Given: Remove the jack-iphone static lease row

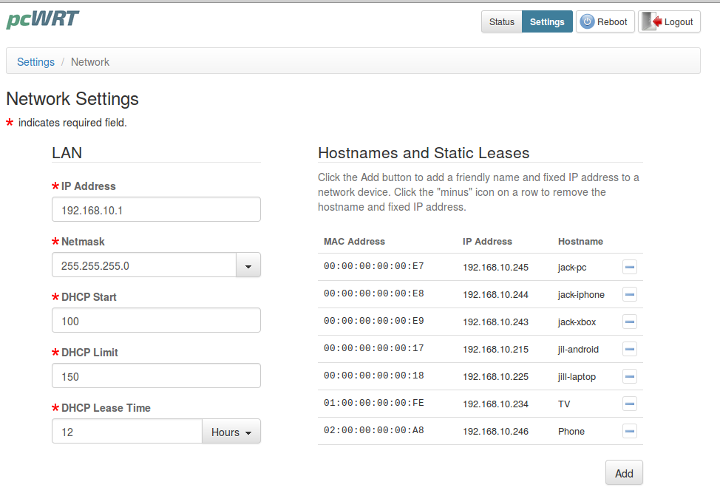Looking at the screenshot, I should (x=630, y=294).
